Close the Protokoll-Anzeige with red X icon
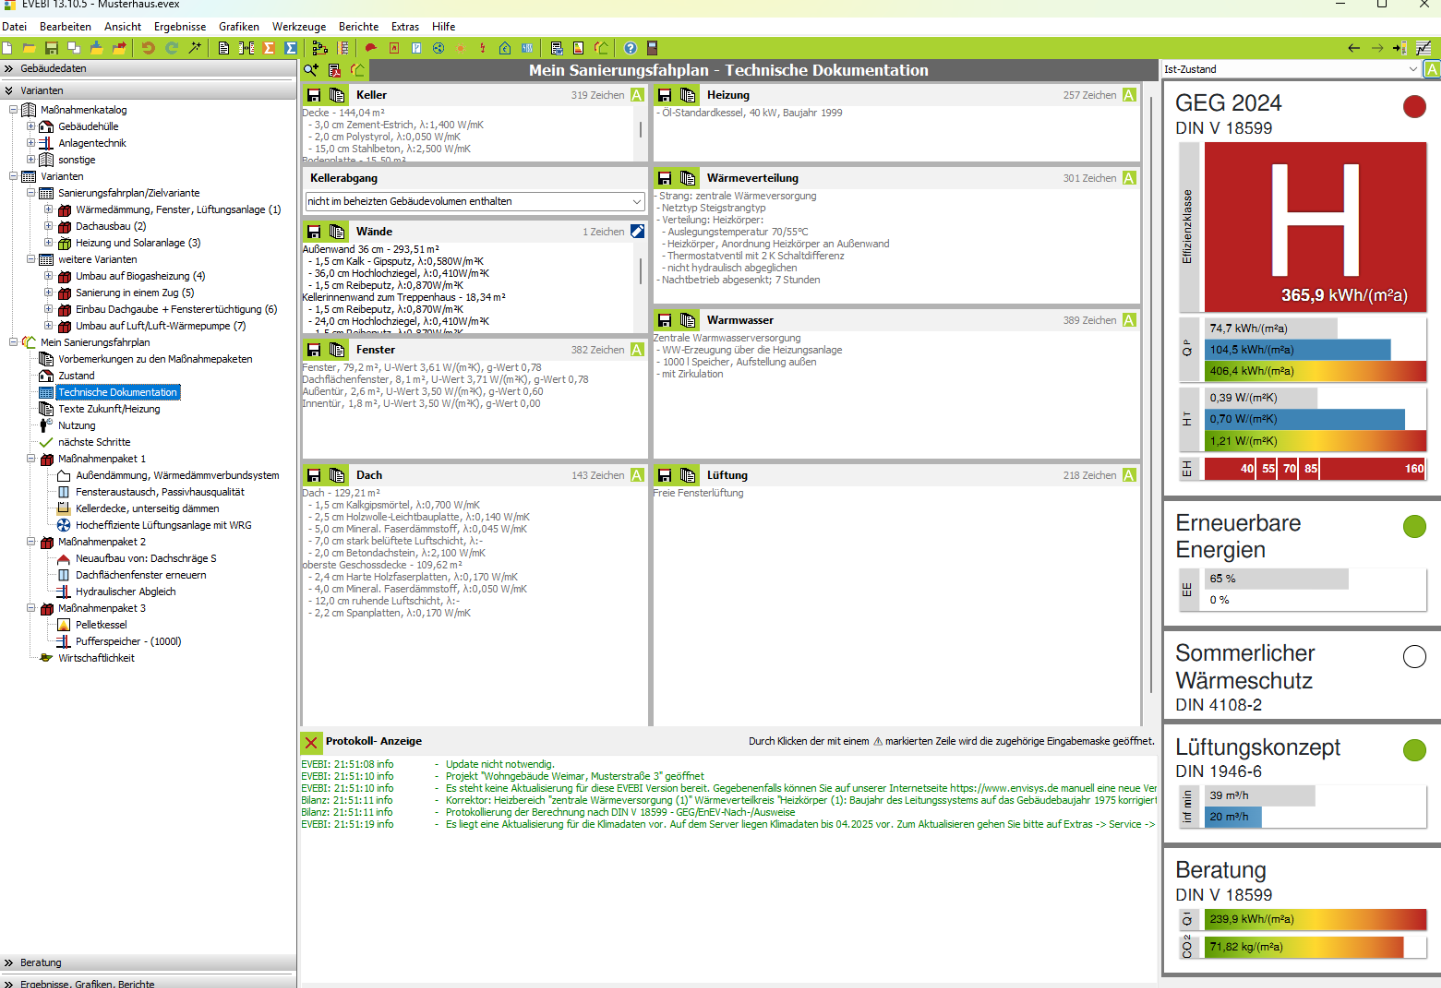The width and height of the screenshot is (1441, 988). (311, 742)
